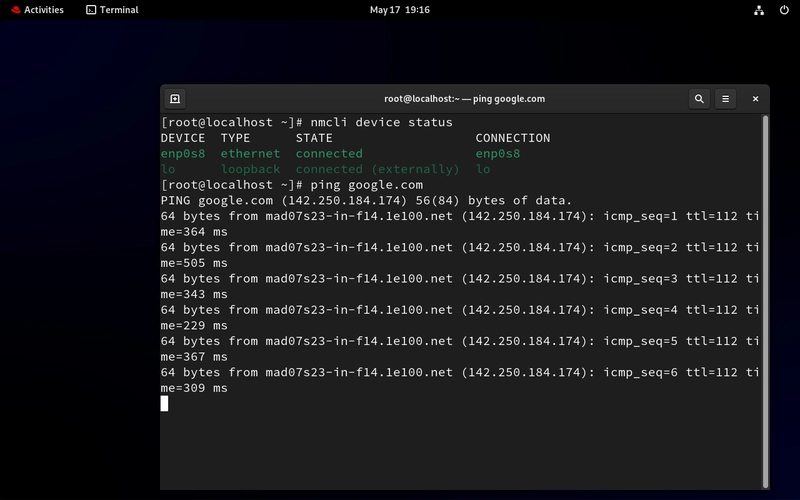Click the 'me=505 ms' time value
The width and height of the screenshot is (800, 500).
(x=194, y=263)
